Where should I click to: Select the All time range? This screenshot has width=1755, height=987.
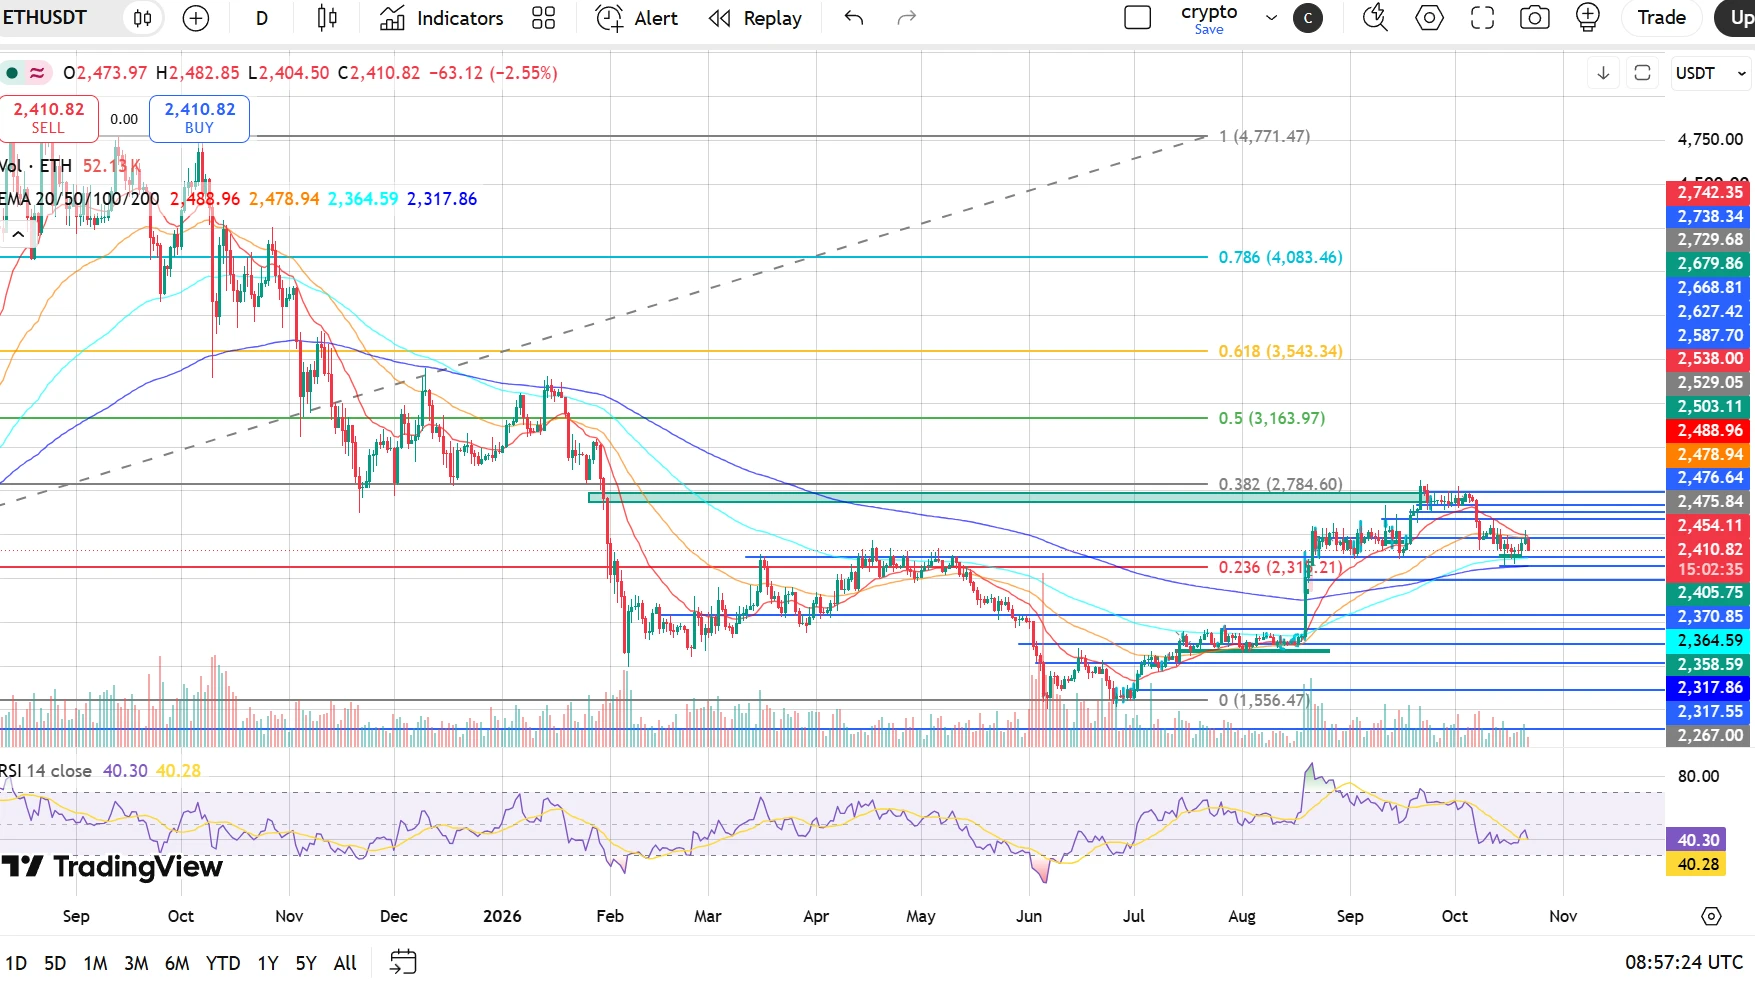(345, 963)
